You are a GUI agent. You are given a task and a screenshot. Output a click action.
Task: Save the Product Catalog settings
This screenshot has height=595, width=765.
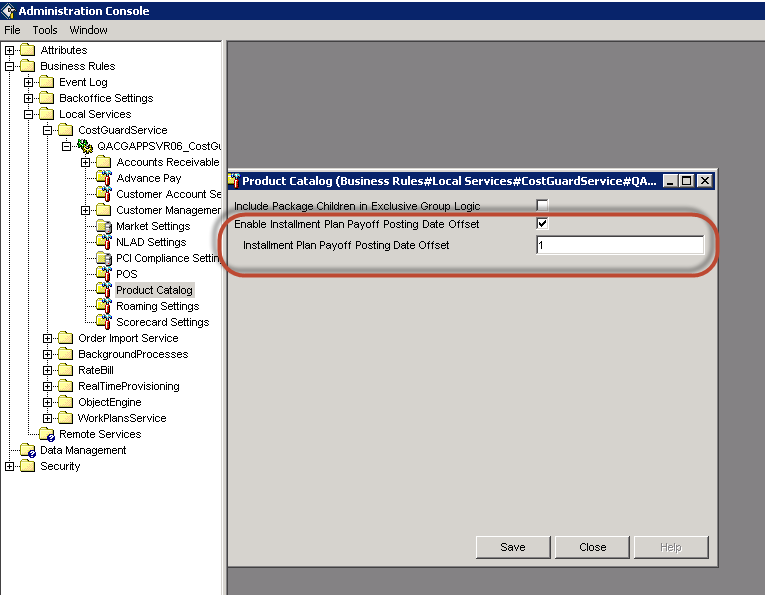point(512,547)
